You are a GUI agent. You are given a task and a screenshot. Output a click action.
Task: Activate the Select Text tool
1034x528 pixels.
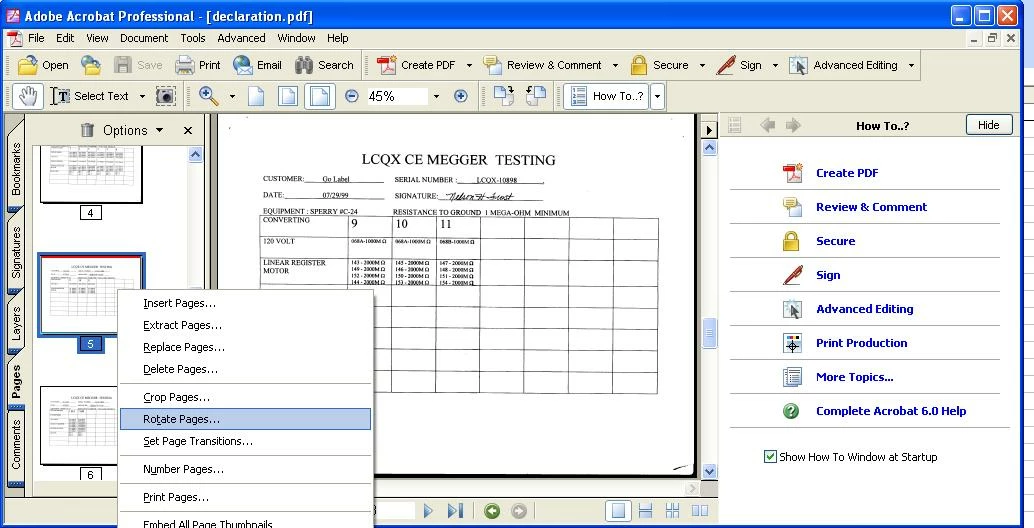pyautogui.click(x=90, y=96)
